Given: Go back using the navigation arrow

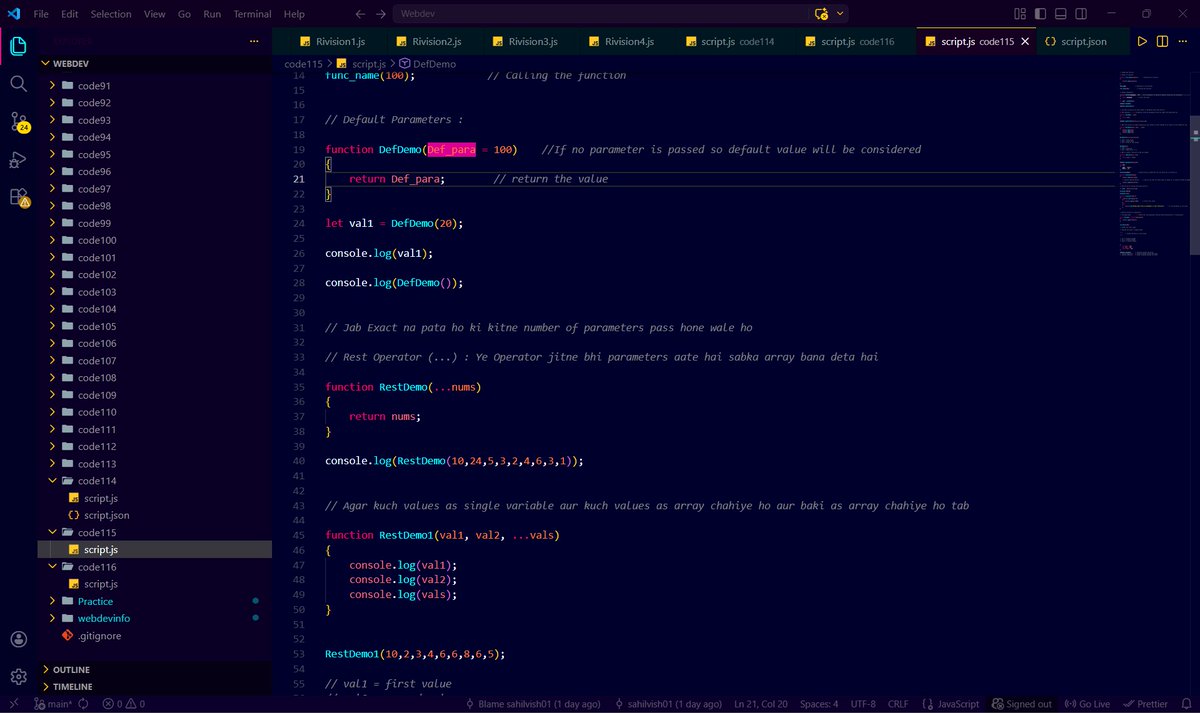Looking at the screenshot, I should [360, 14].
